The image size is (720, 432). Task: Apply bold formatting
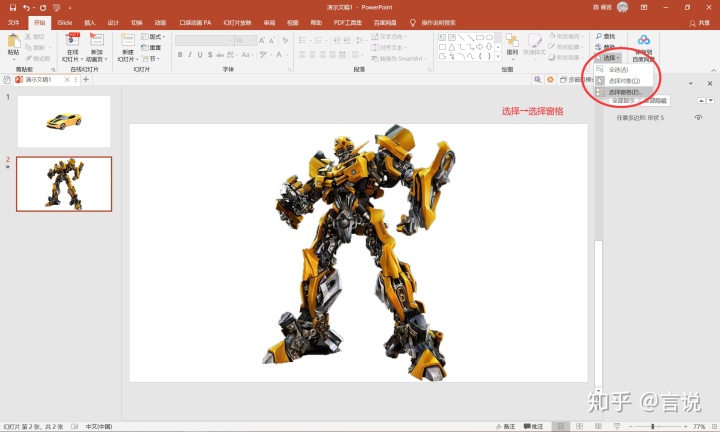[x=180, y=55]
